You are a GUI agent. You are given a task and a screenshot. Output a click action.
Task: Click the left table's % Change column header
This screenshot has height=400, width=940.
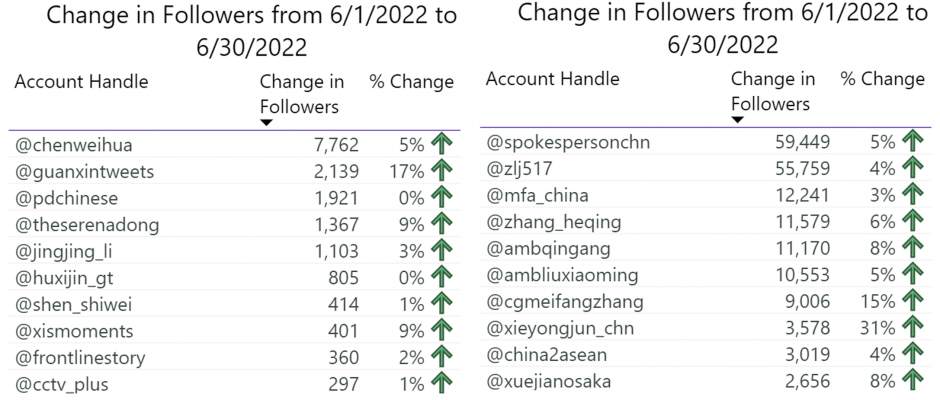click(412, 82)
